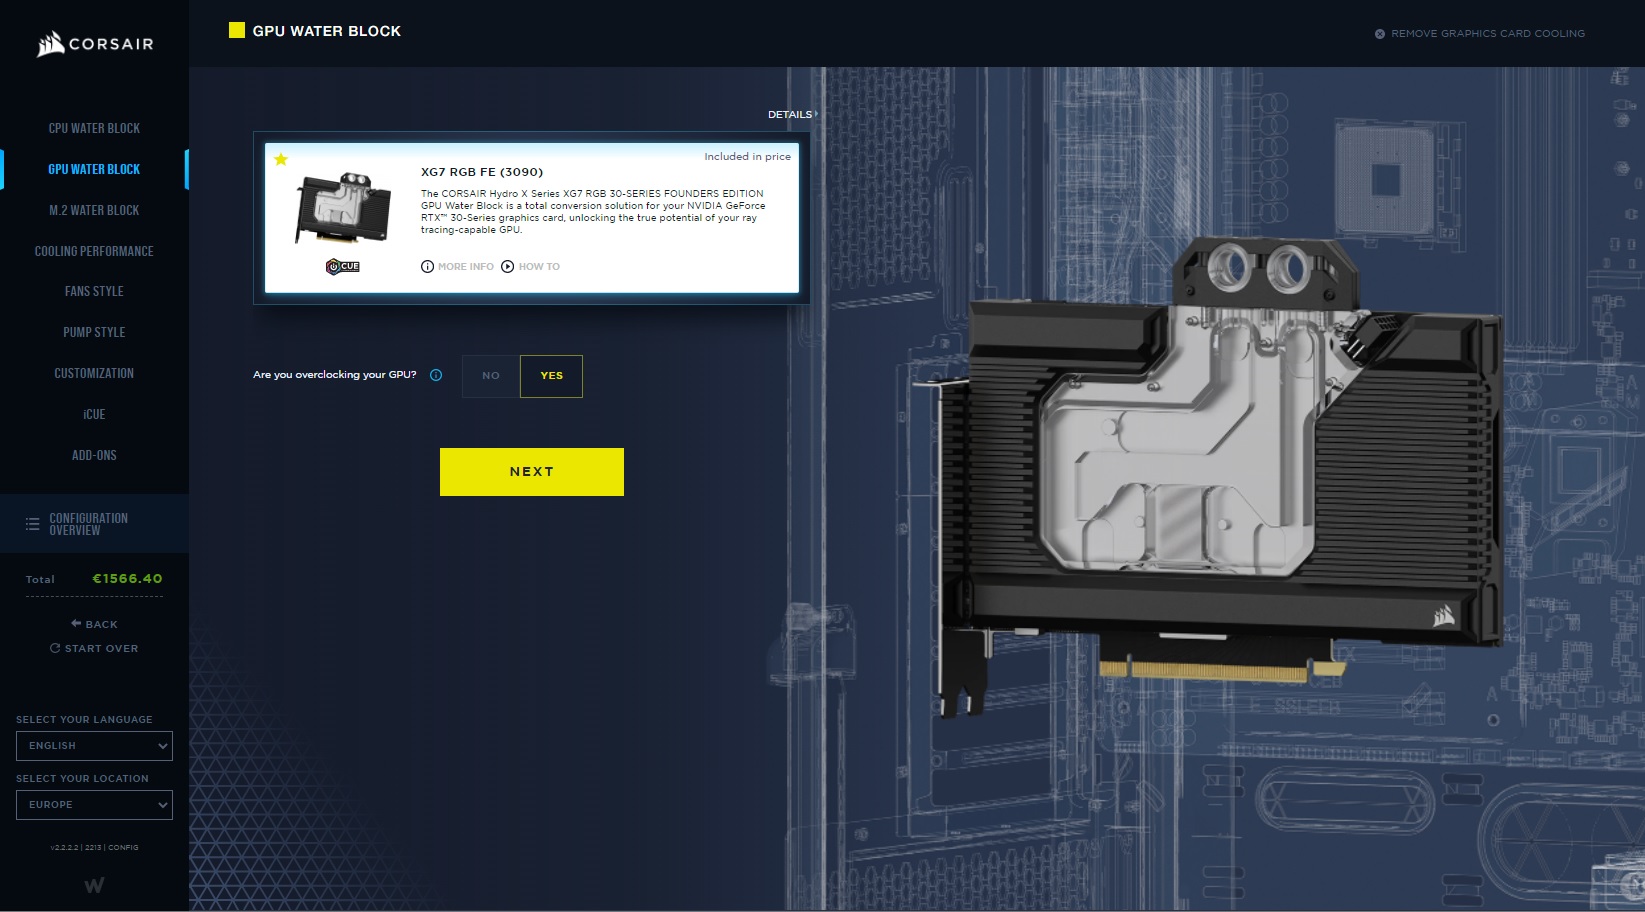Screen dimensions: 1645x912
Task: Click the Corsair logo
Action: click(95, 44)
